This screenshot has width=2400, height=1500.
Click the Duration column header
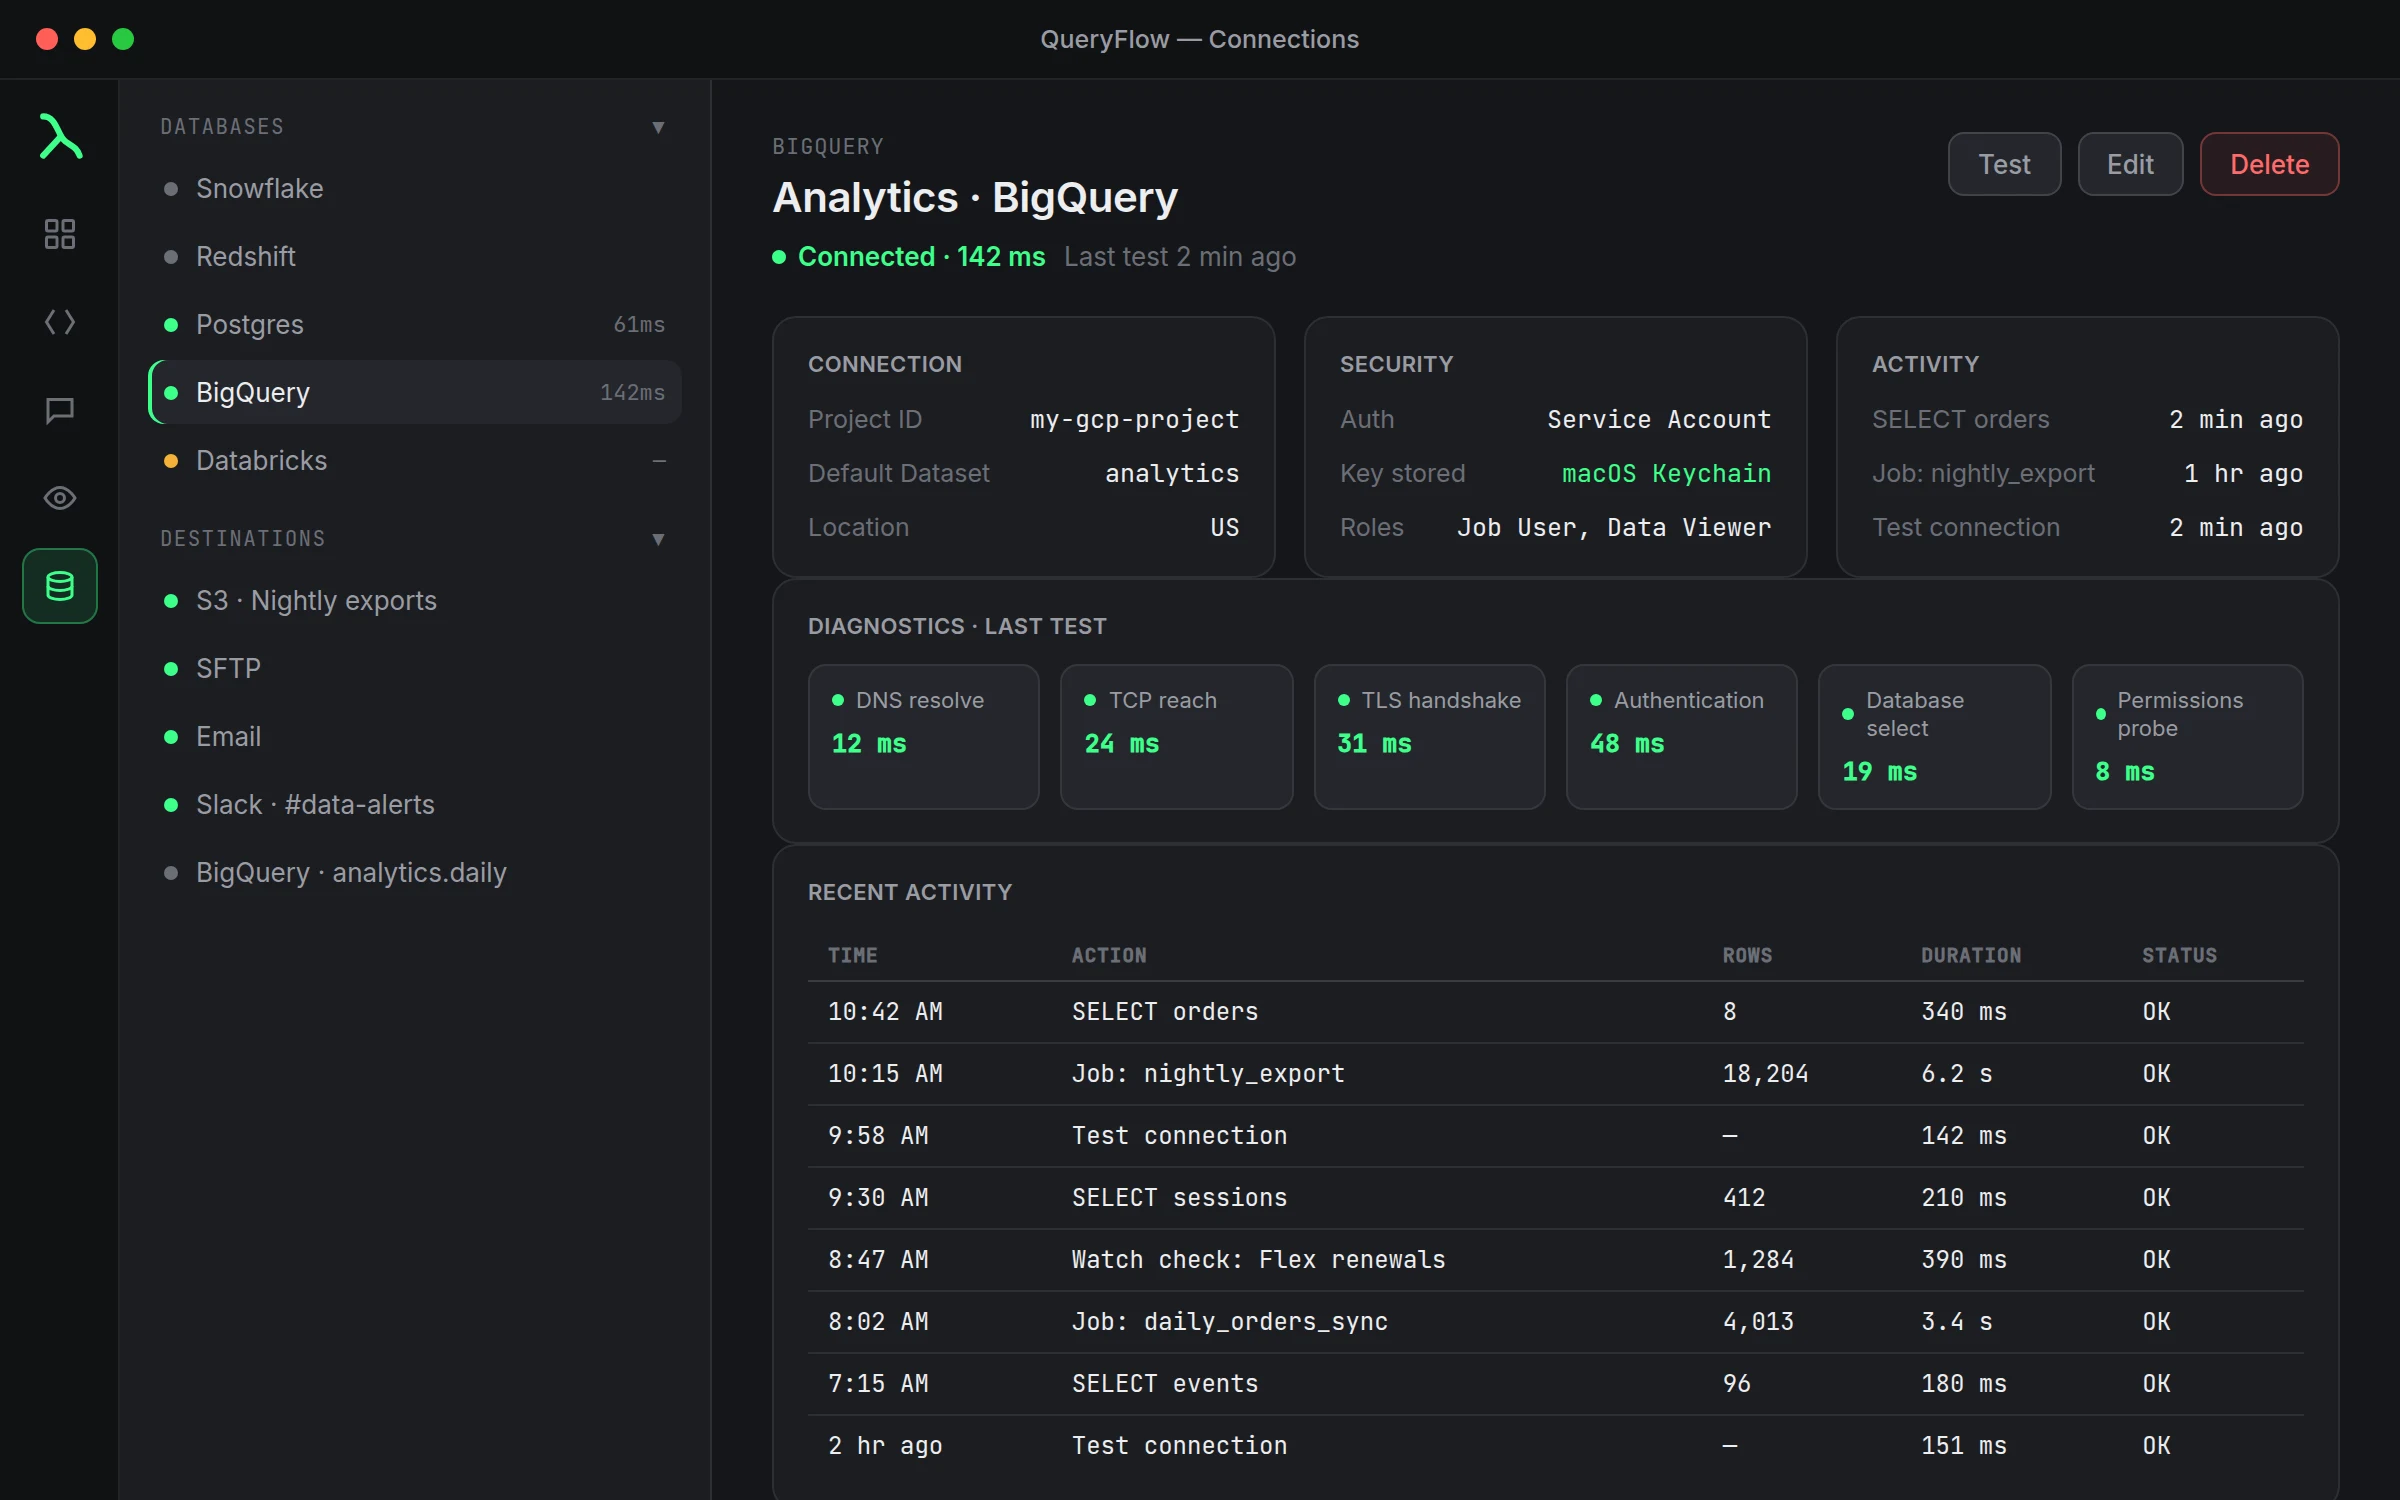(1970, 955)
